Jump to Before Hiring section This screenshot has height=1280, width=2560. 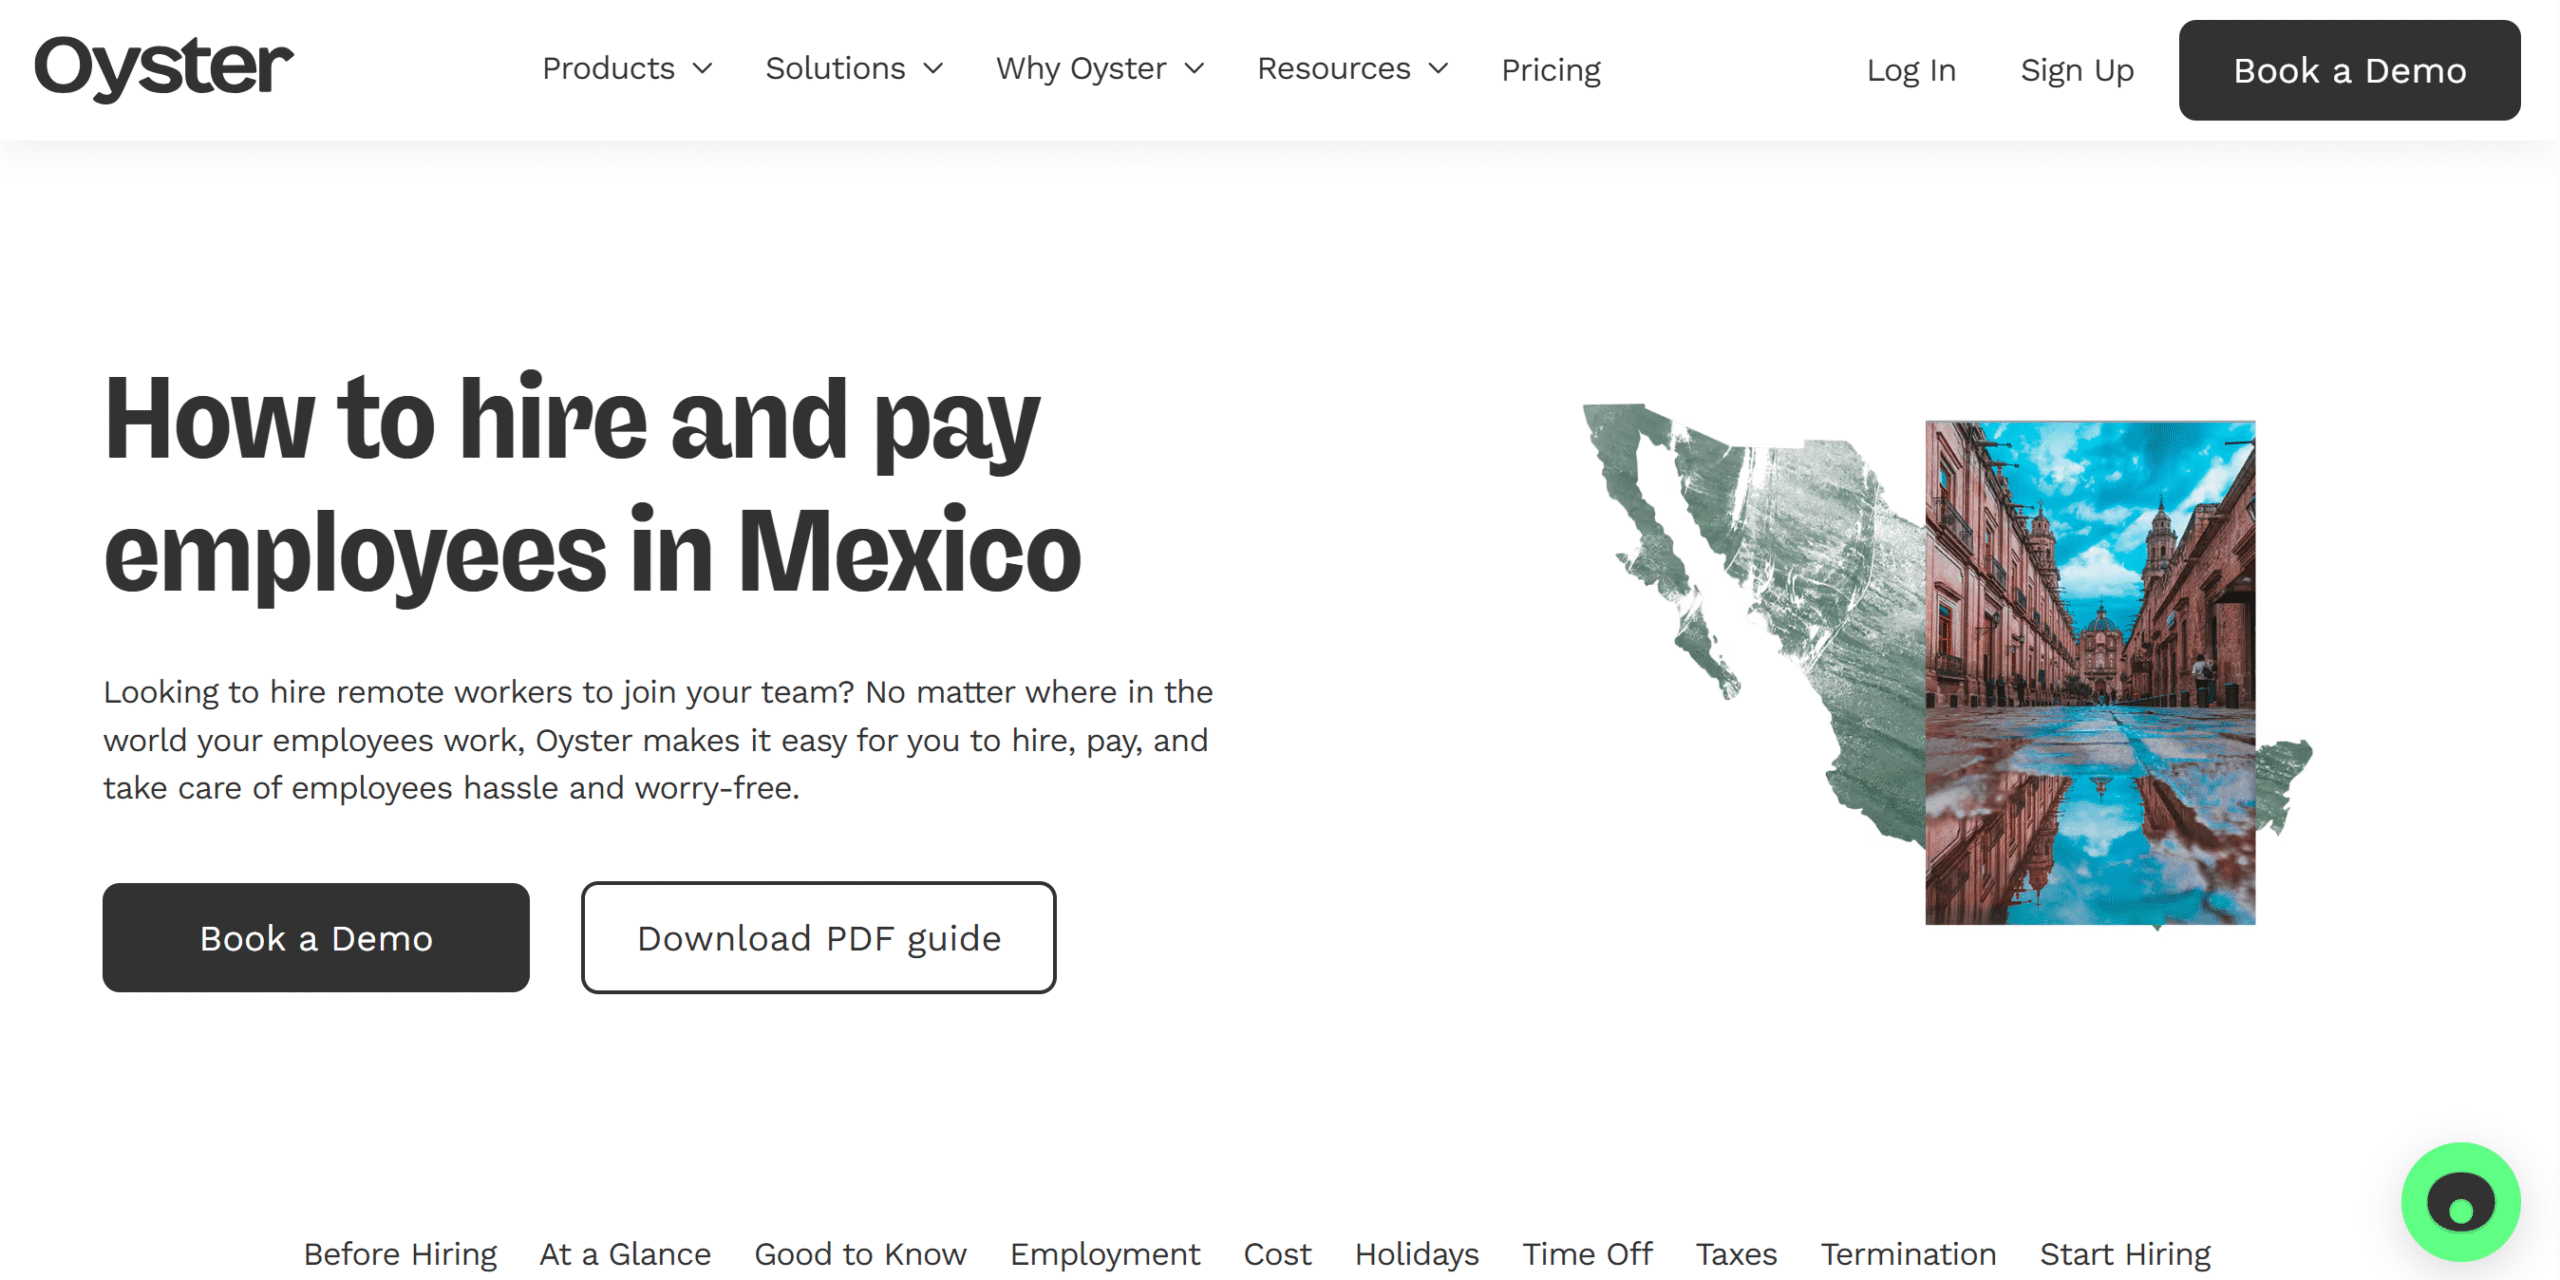(400, 1254)
